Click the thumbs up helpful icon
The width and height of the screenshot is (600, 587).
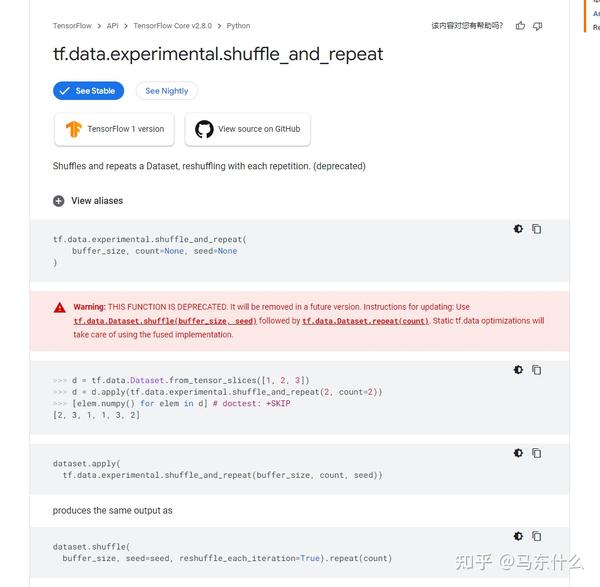(x=520, y=26)
